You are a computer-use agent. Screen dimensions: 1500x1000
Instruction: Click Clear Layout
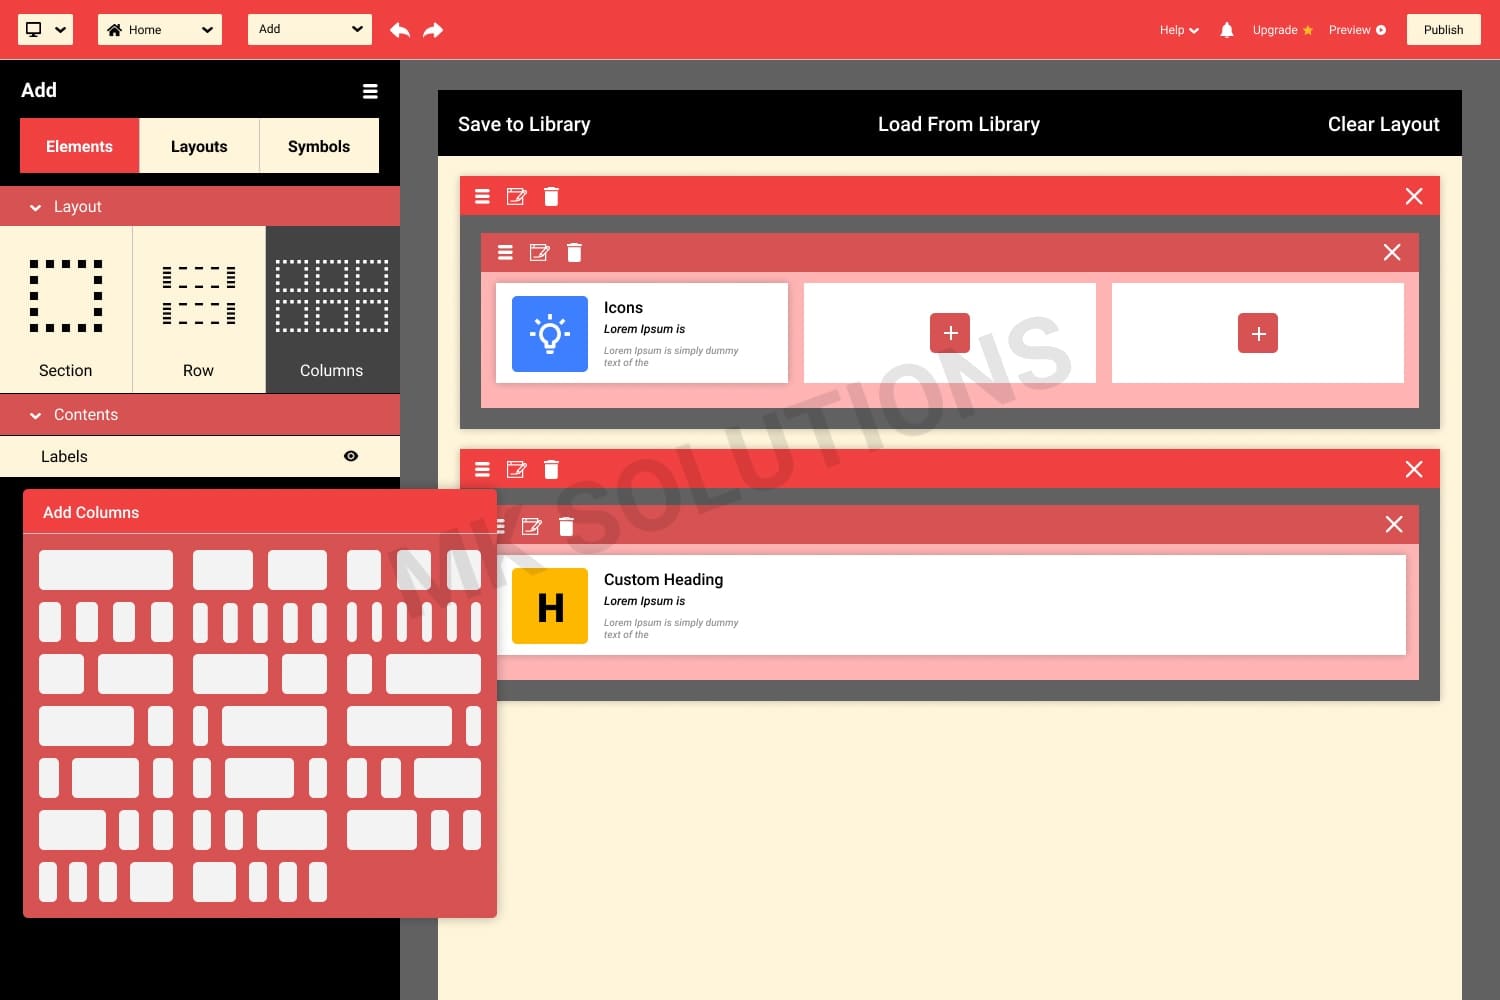(1383, 124)
